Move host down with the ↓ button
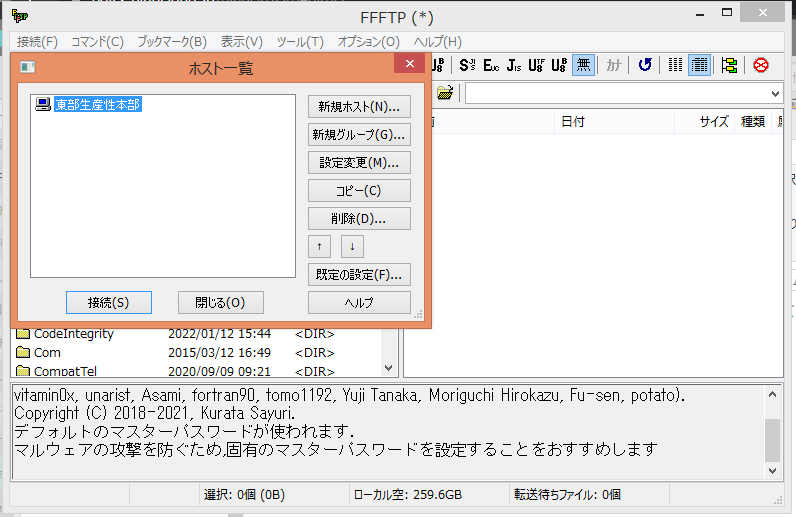 [x=352, y=246]
